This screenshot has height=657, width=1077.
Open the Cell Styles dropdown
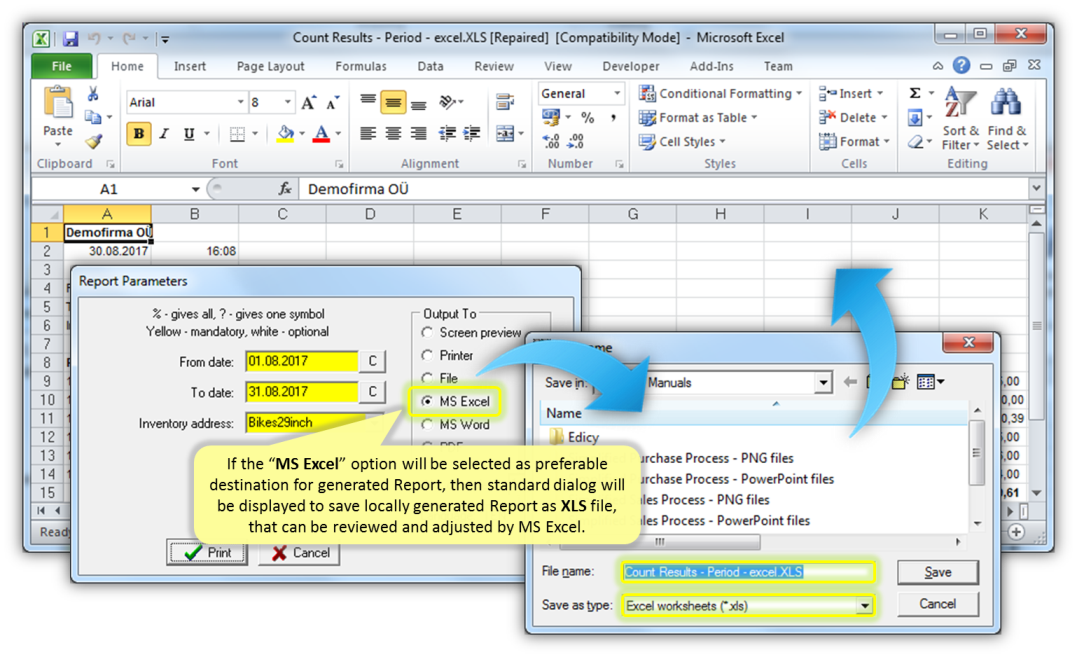tap(682, 141)
